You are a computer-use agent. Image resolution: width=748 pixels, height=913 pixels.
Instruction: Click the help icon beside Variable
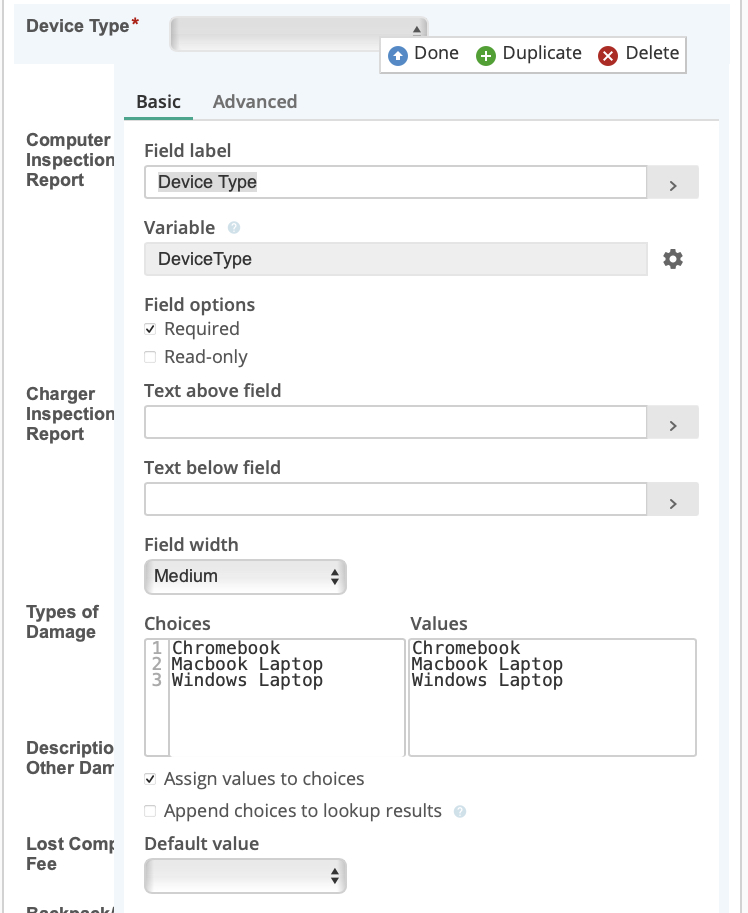click(x=234, y=228)
